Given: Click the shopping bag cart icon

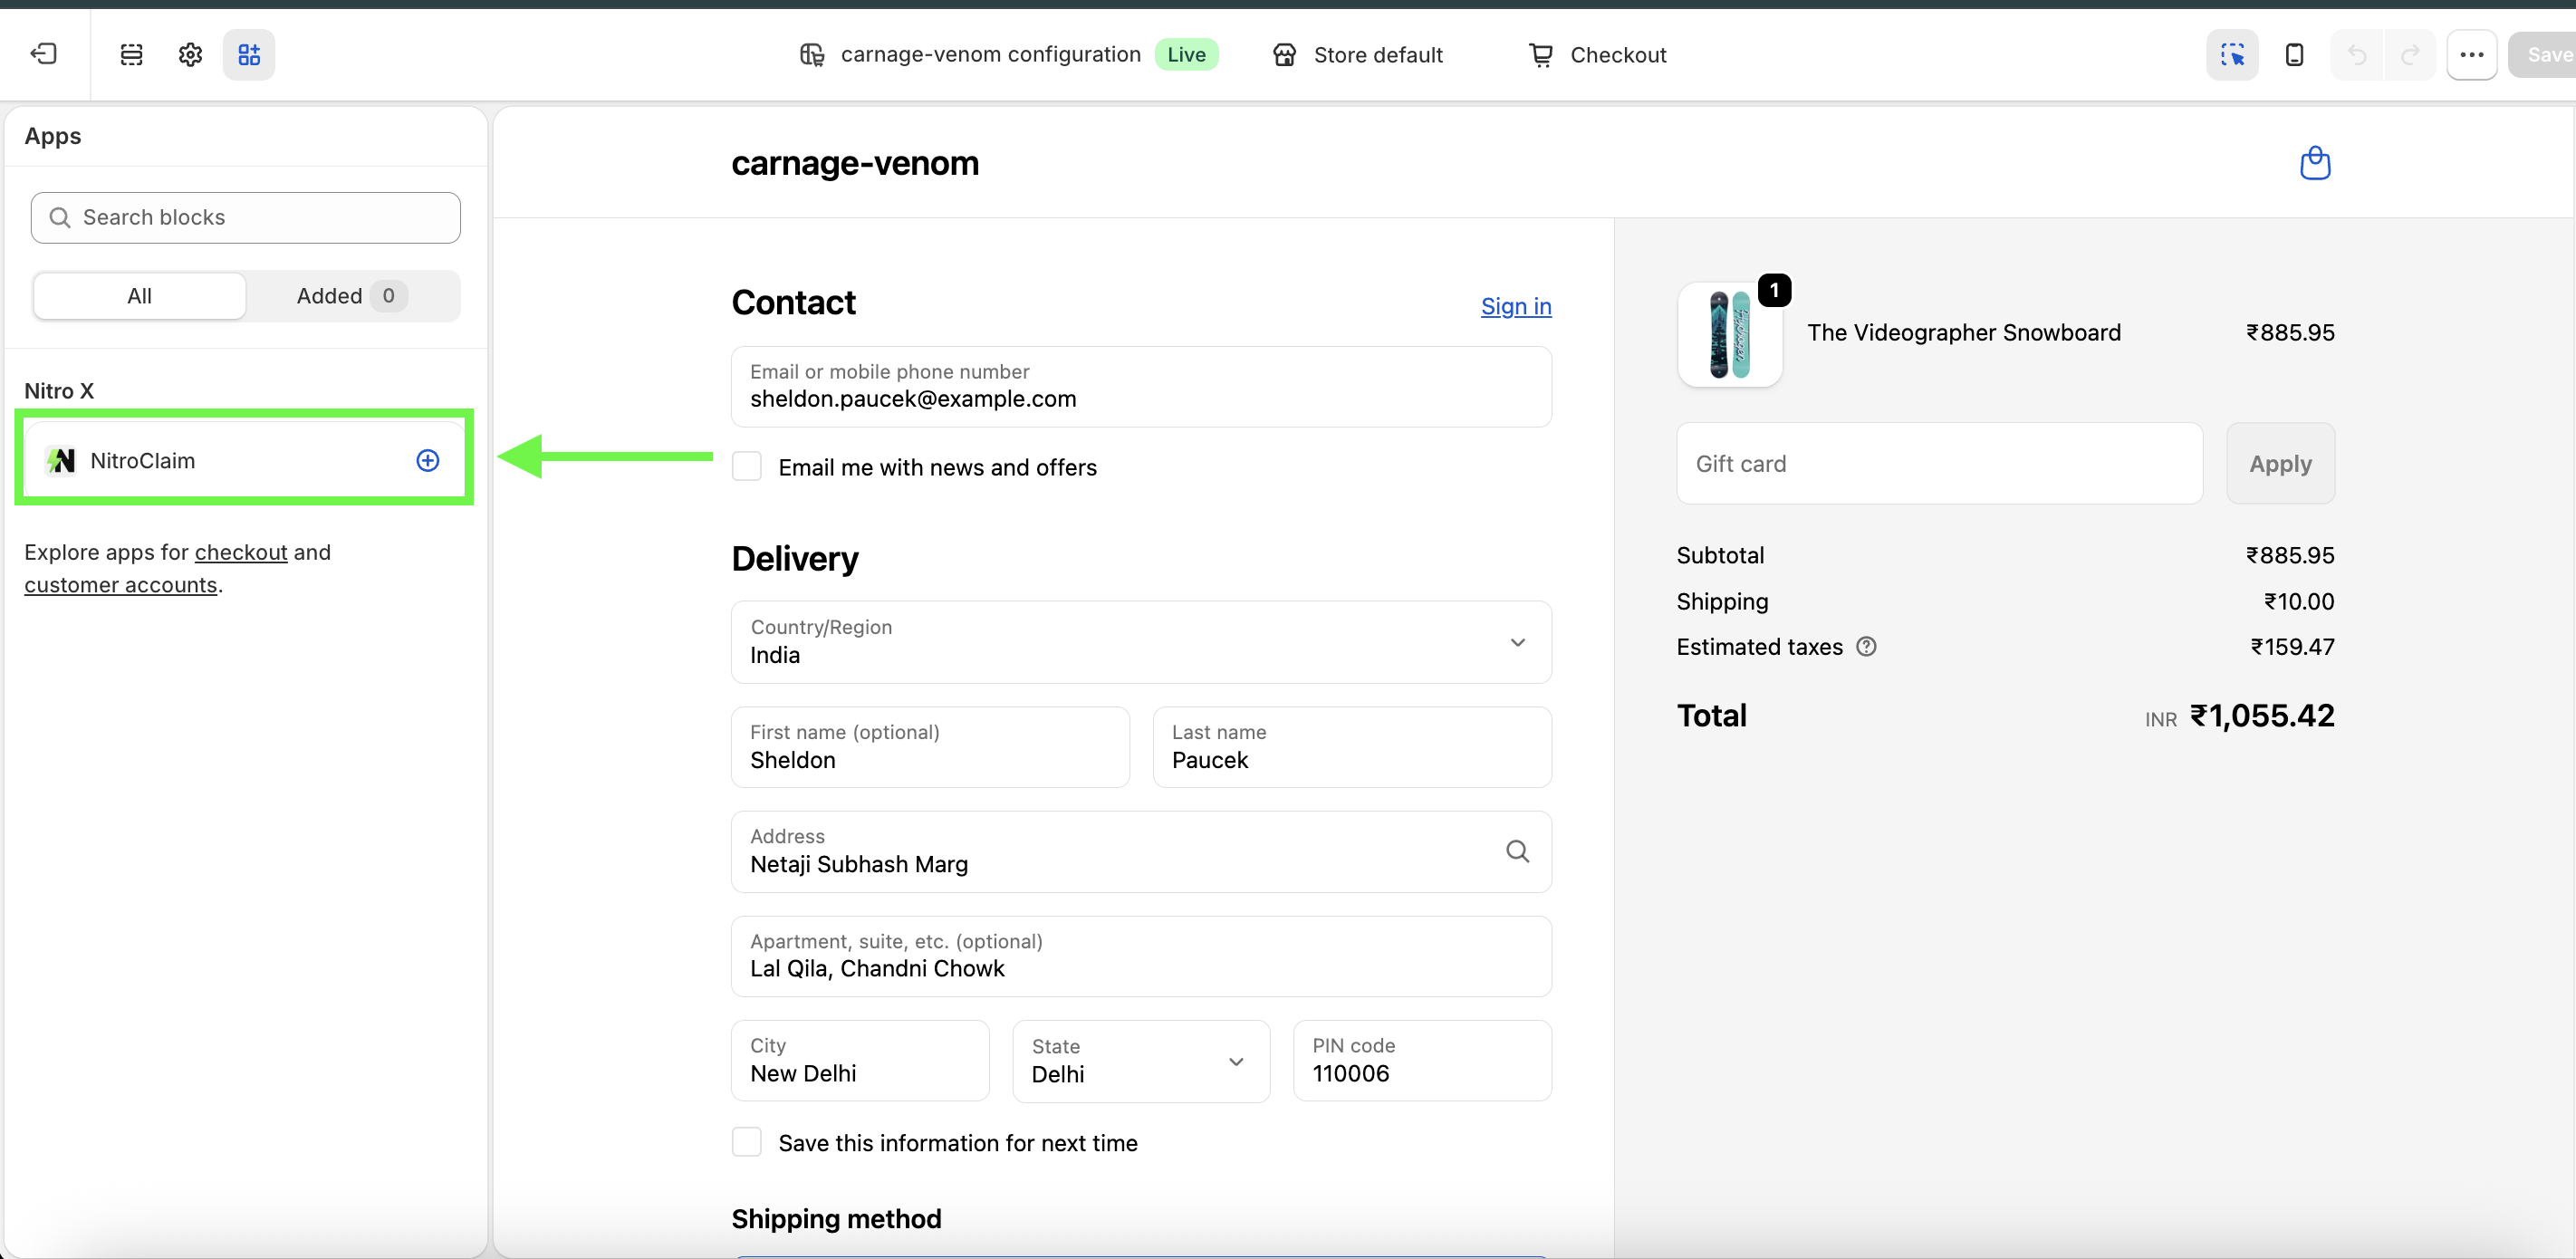Looking at the screenshot, I should [2314, 163].
